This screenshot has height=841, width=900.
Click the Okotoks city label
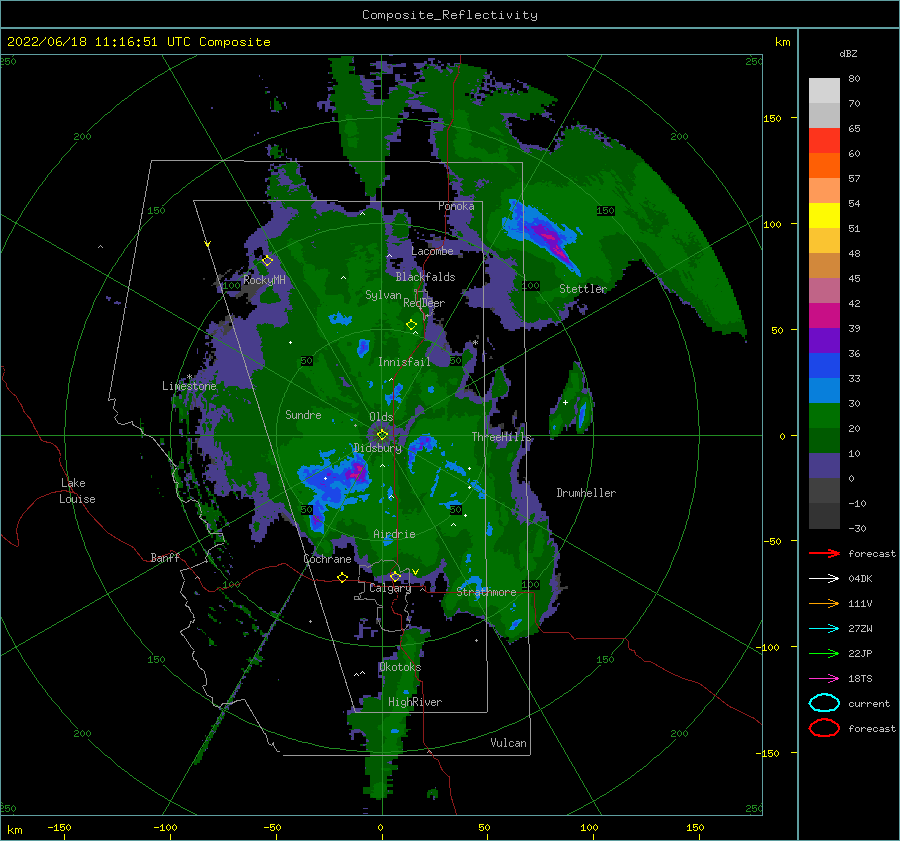click(x=400, y=667)
